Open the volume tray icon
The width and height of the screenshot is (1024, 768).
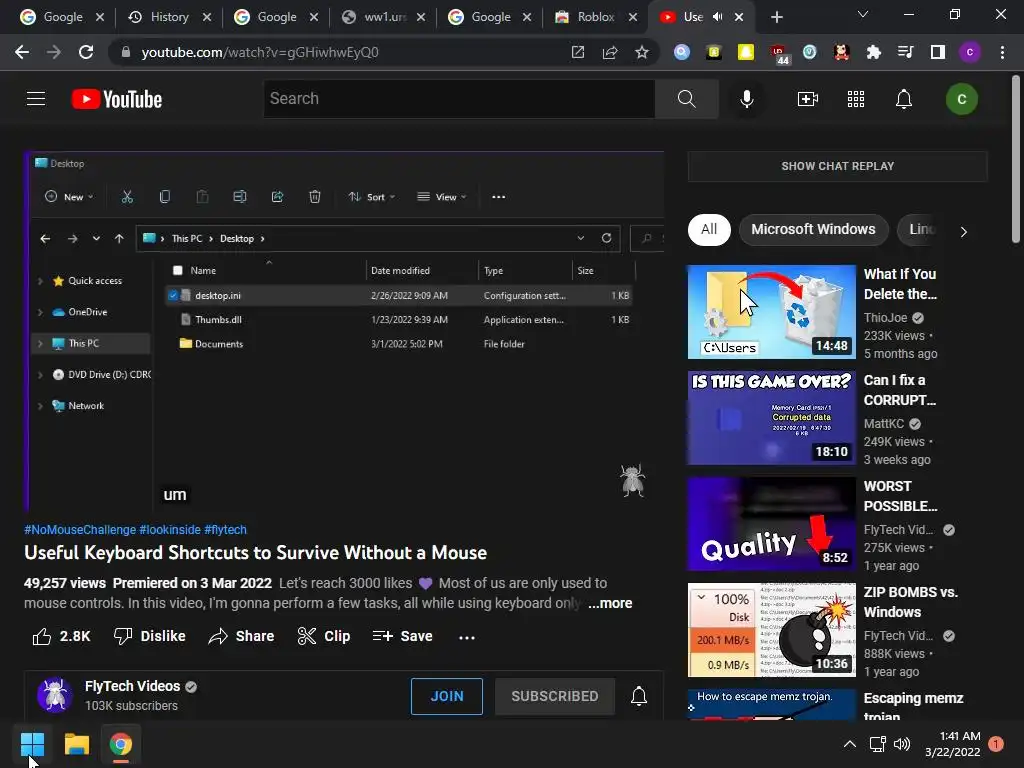(x=902, y=744)
